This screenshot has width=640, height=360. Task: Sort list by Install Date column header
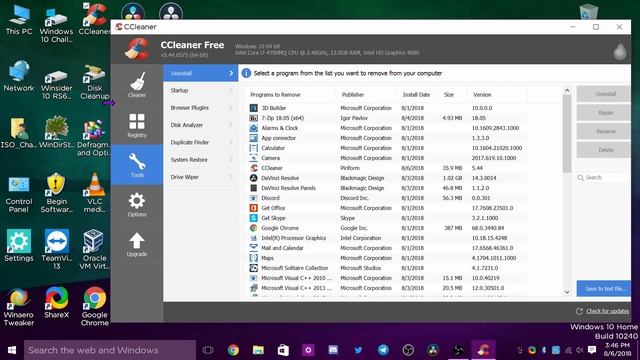tap(417, 95)
